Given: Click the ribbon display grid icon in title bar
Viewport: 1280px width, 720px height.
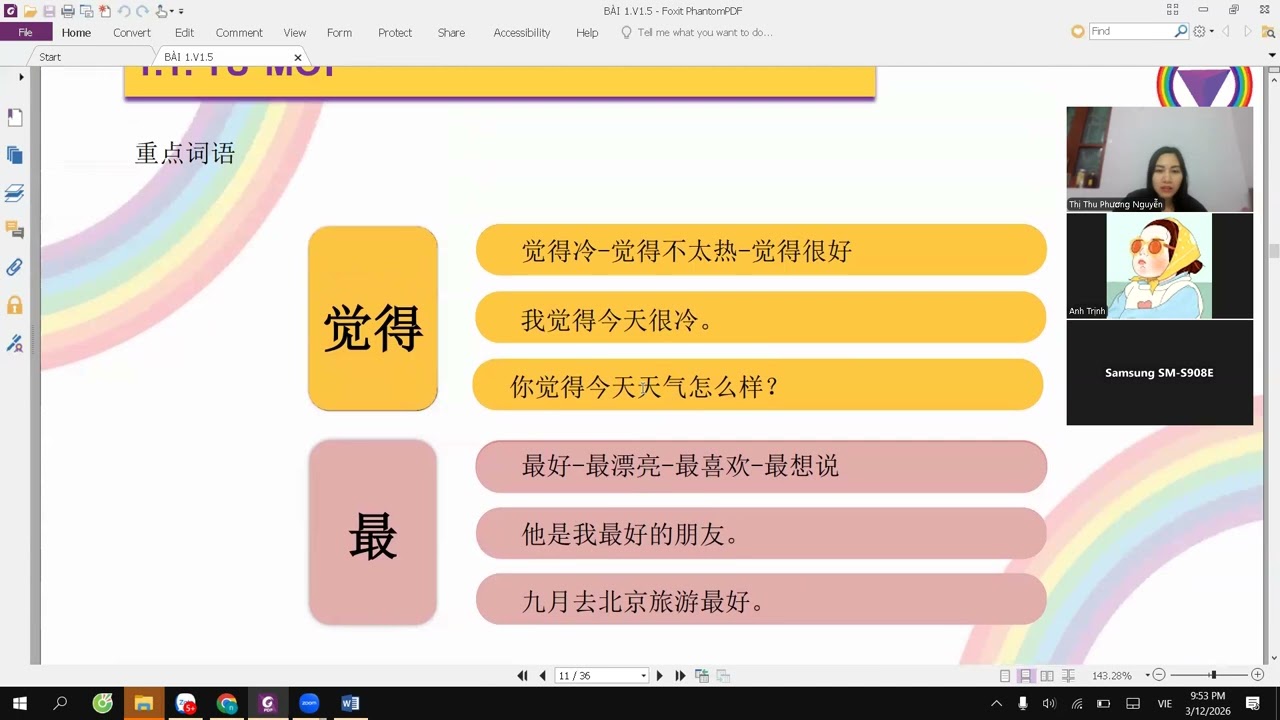Looking at the screenshot, I should [x=1172, y=10].
